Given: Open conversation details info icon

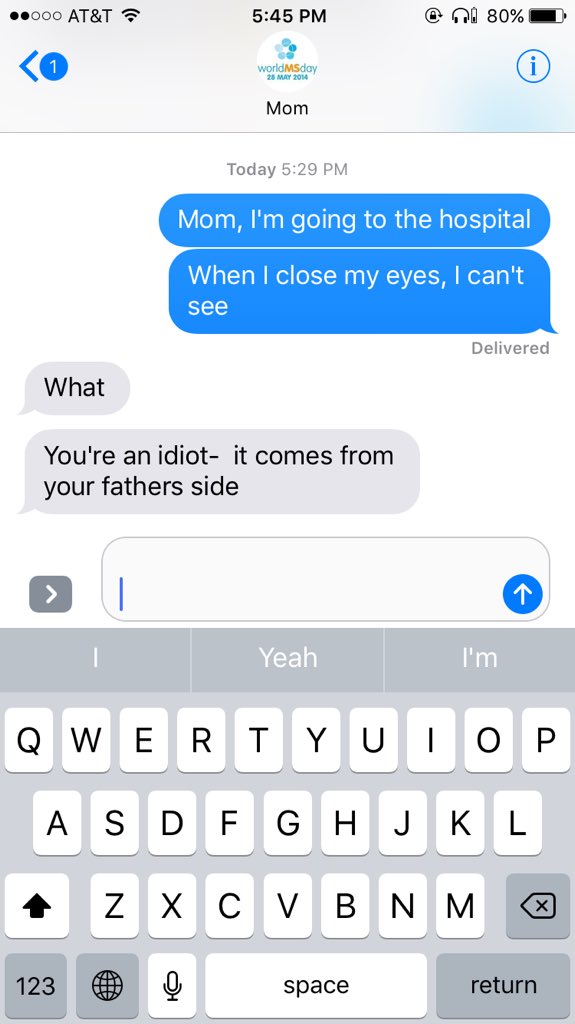Looking at the screenshot, I should click(x=533, y=67).
